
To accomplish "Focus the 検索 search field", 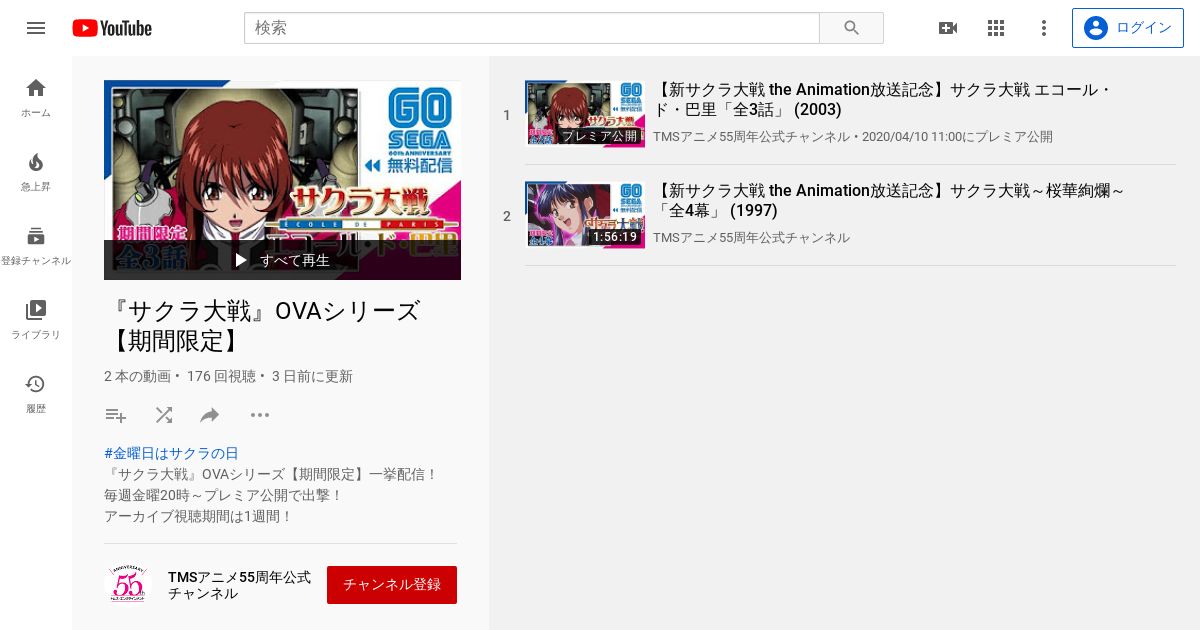I will tap(532, 28).
